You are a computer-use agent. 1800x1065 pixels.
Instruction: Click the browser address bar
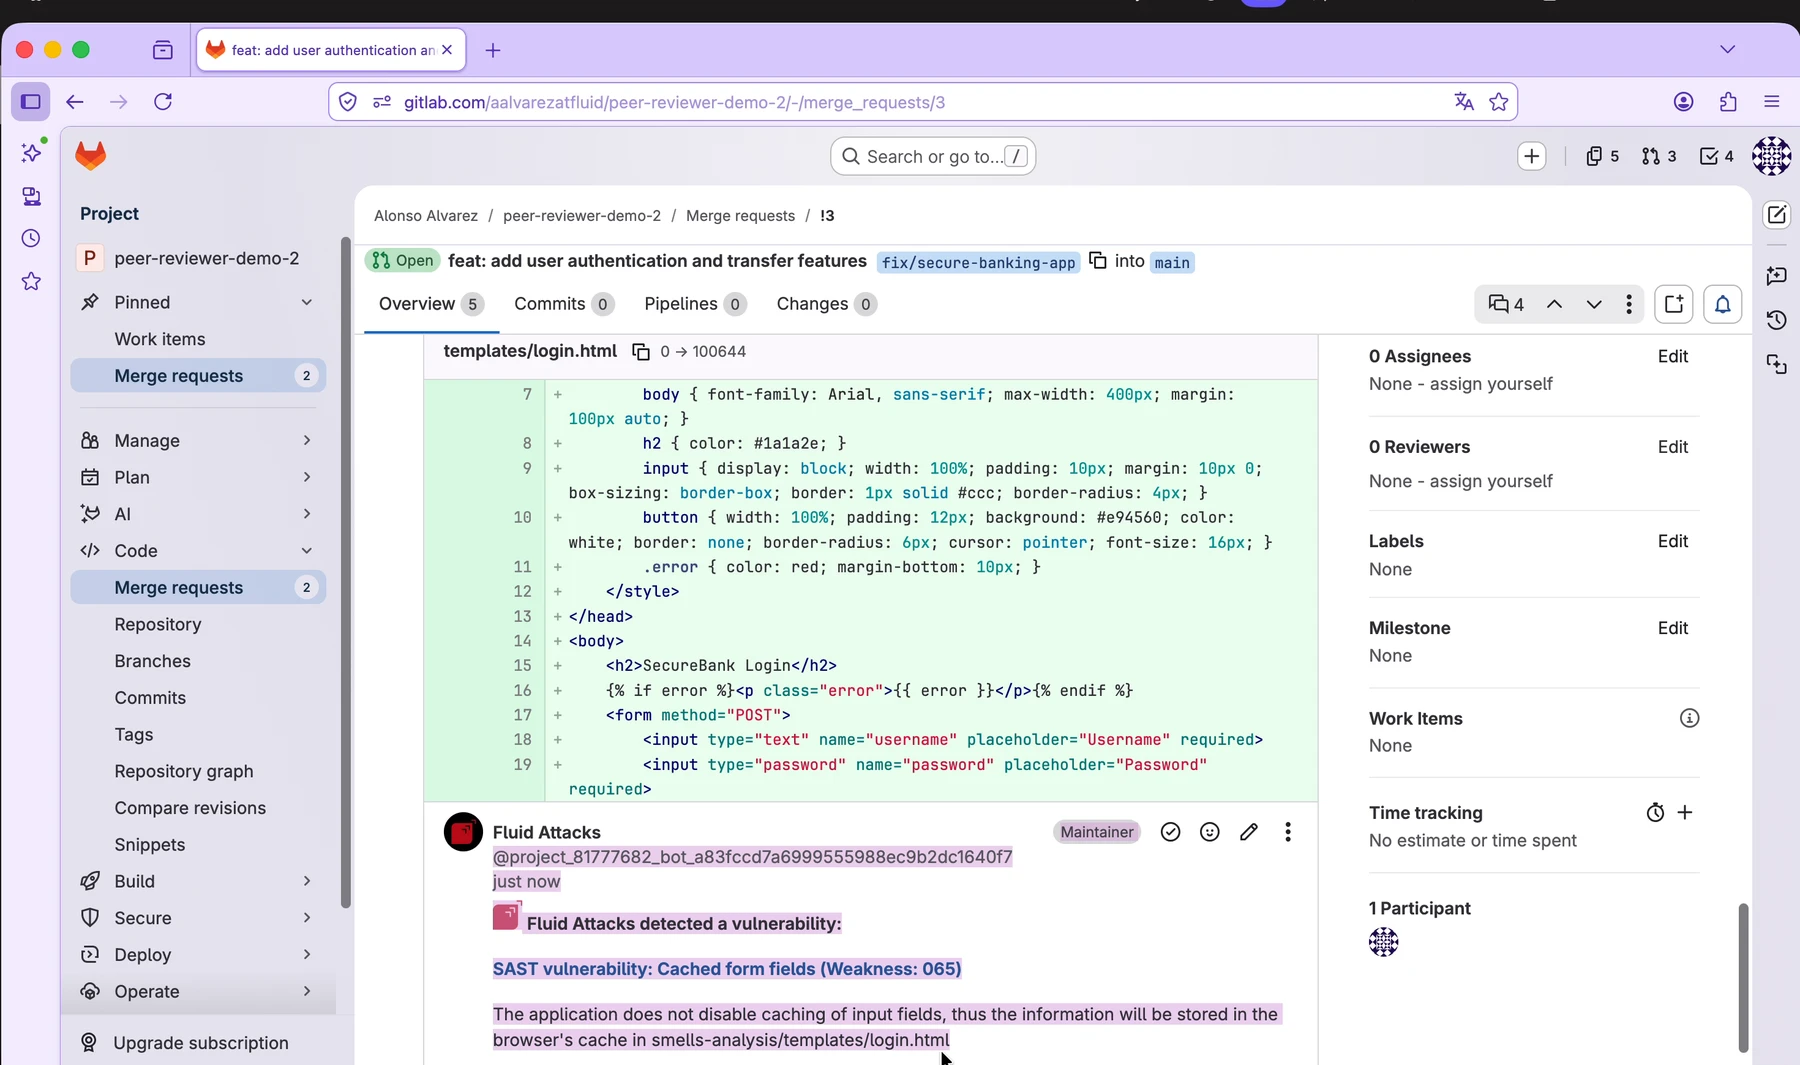[x=924, y=102]
